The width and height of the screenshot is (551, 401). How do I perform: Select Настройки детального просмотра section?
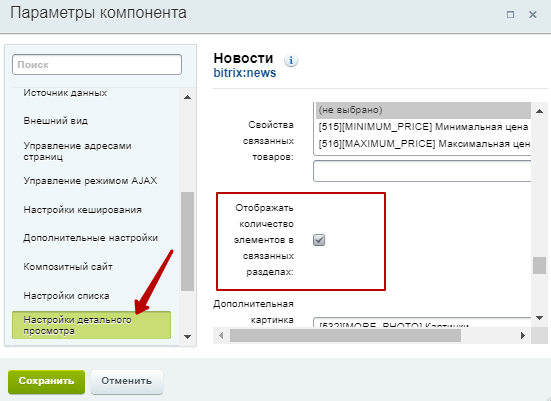[x=91, y=325]
